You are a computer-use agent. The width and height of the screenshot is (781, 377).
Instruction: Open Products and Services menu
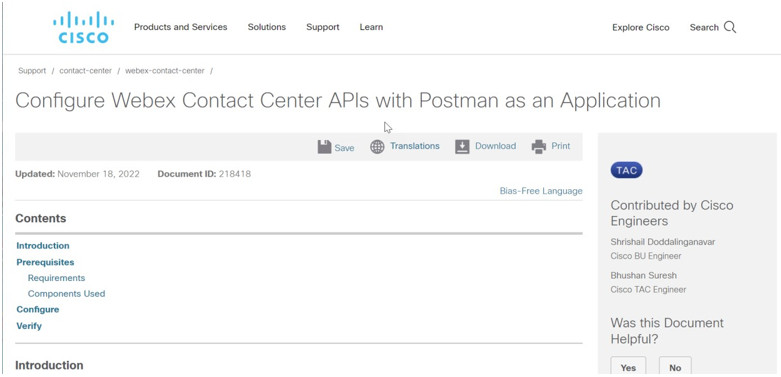[180, 27]
